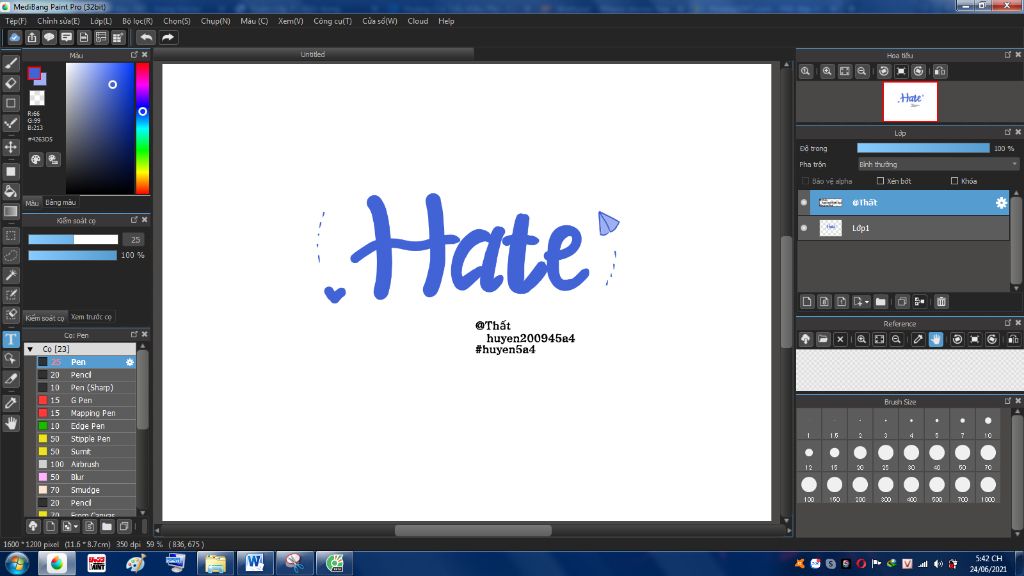Toggle visibility of @Thất layer
The height and width of the screenshot is (576, 1024).
(804, 202)
